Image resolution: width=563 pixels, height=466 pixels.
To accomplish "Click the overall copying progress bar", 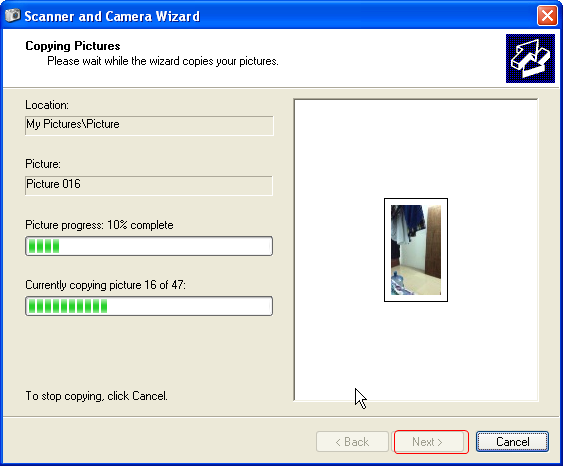I will 149,306.
